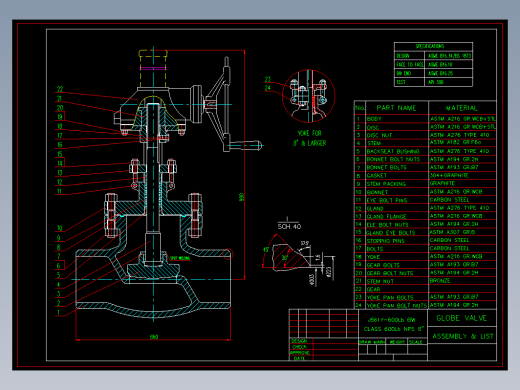520x390 pixels.
Task: Select callout number 1 label
Action: pyautogui.click(x=58, y=312)
